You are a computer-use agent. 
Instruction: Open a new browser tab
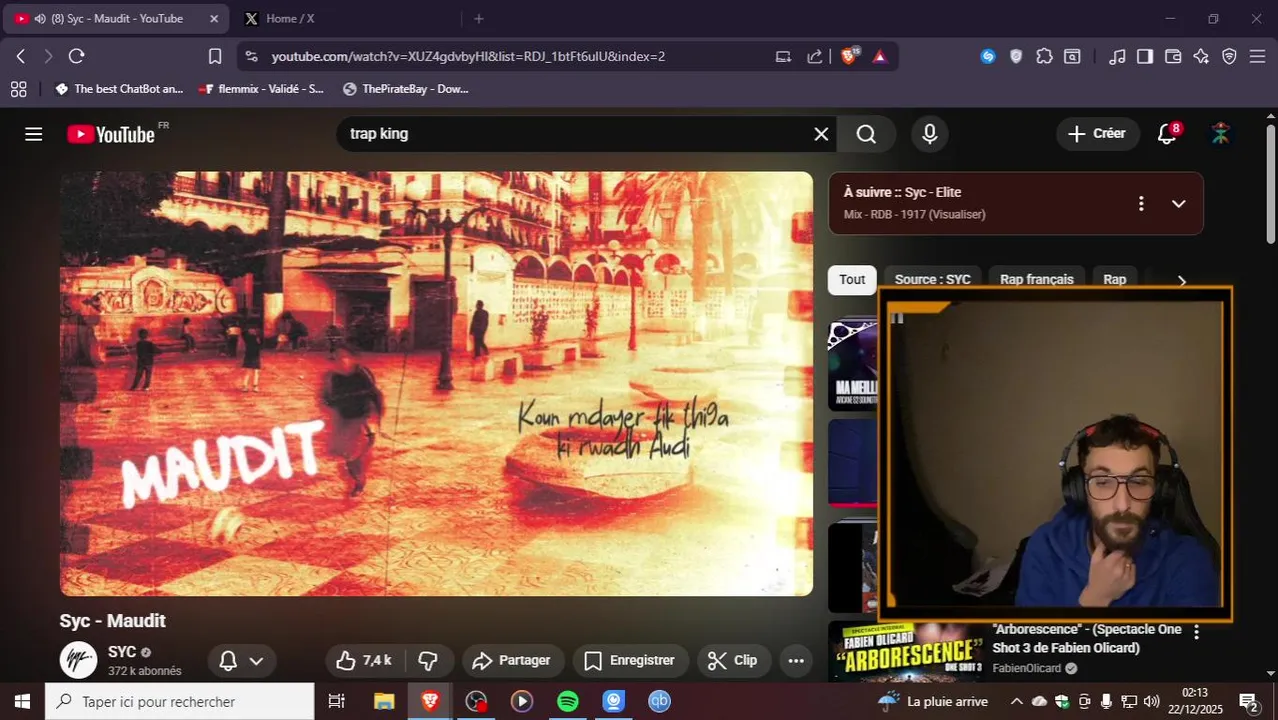point(479,19)
